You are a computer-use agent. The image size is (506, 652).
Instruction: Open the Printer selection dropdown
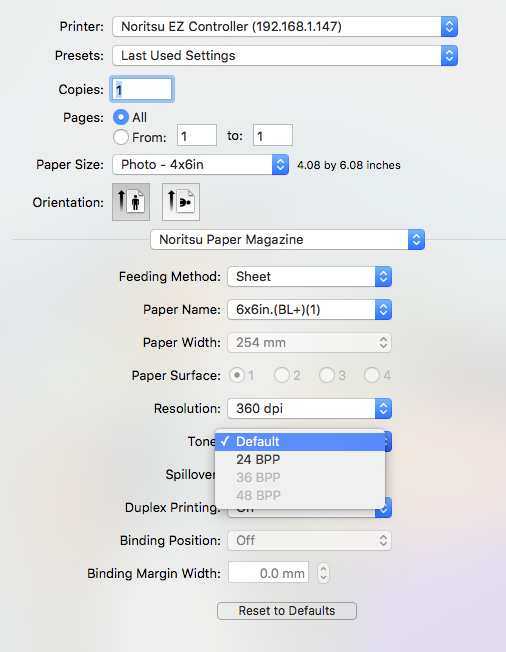pos(285,27)
